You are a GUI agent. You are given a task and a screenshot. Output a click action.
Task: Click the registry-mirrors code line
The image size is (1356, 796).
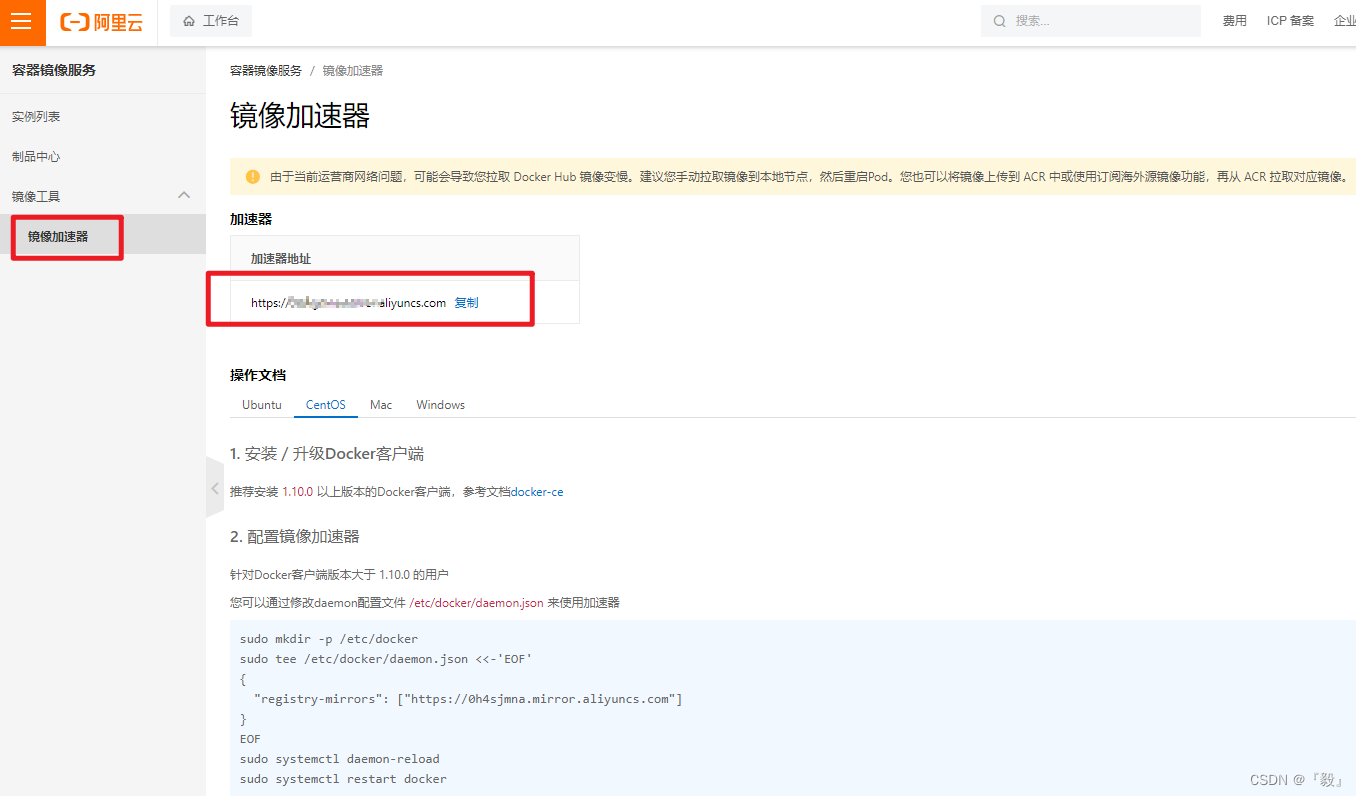pos(469,699)
